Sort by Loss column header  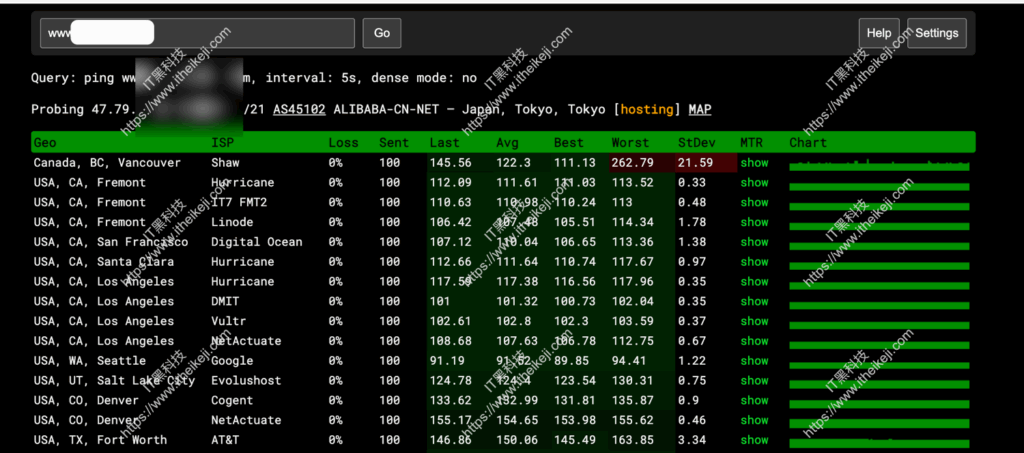click(x=344, y=142)
